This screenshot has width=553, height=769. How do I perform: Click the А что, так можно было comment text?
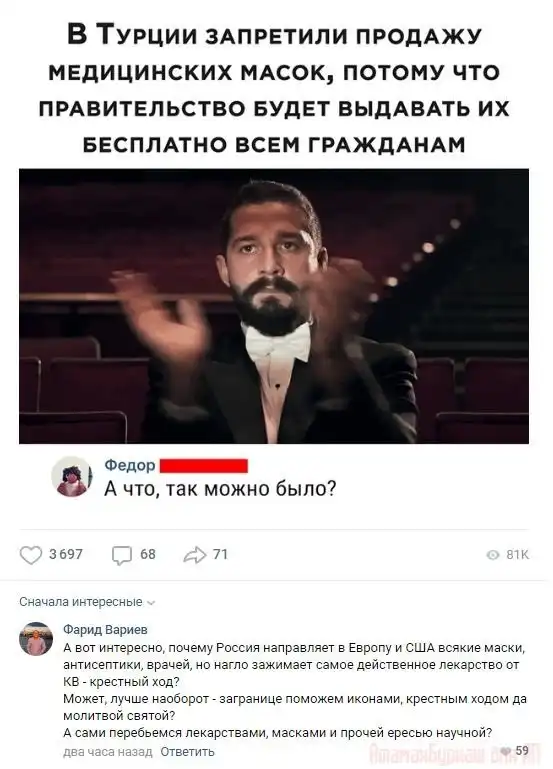pos(220,488)
